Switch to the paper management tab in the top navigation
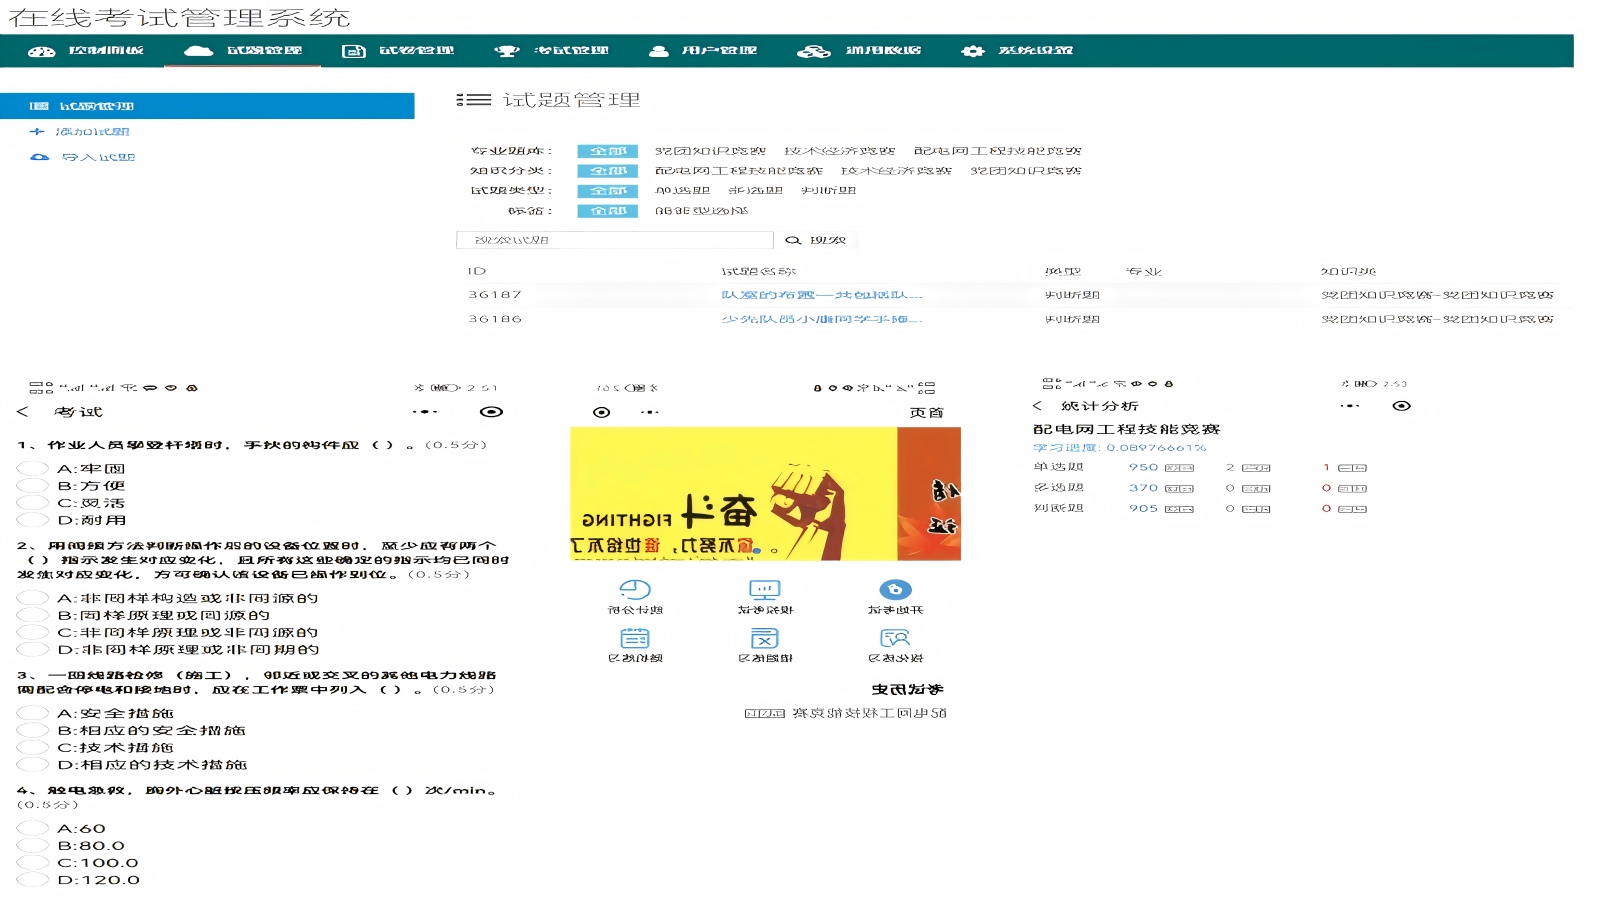 [x=398, y=51]
